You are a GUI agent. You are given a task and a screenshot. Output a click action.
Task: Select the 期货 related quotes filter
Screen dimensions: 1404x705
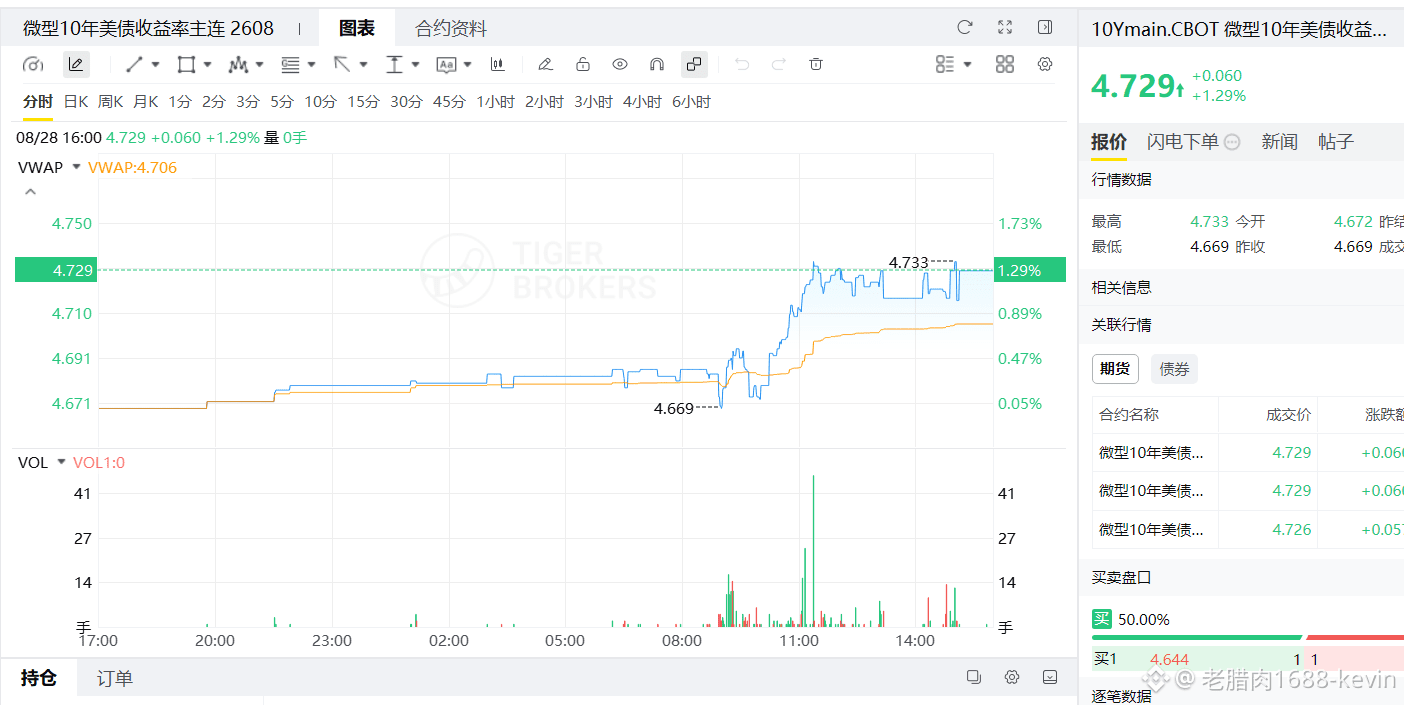tap(1115, 369)
